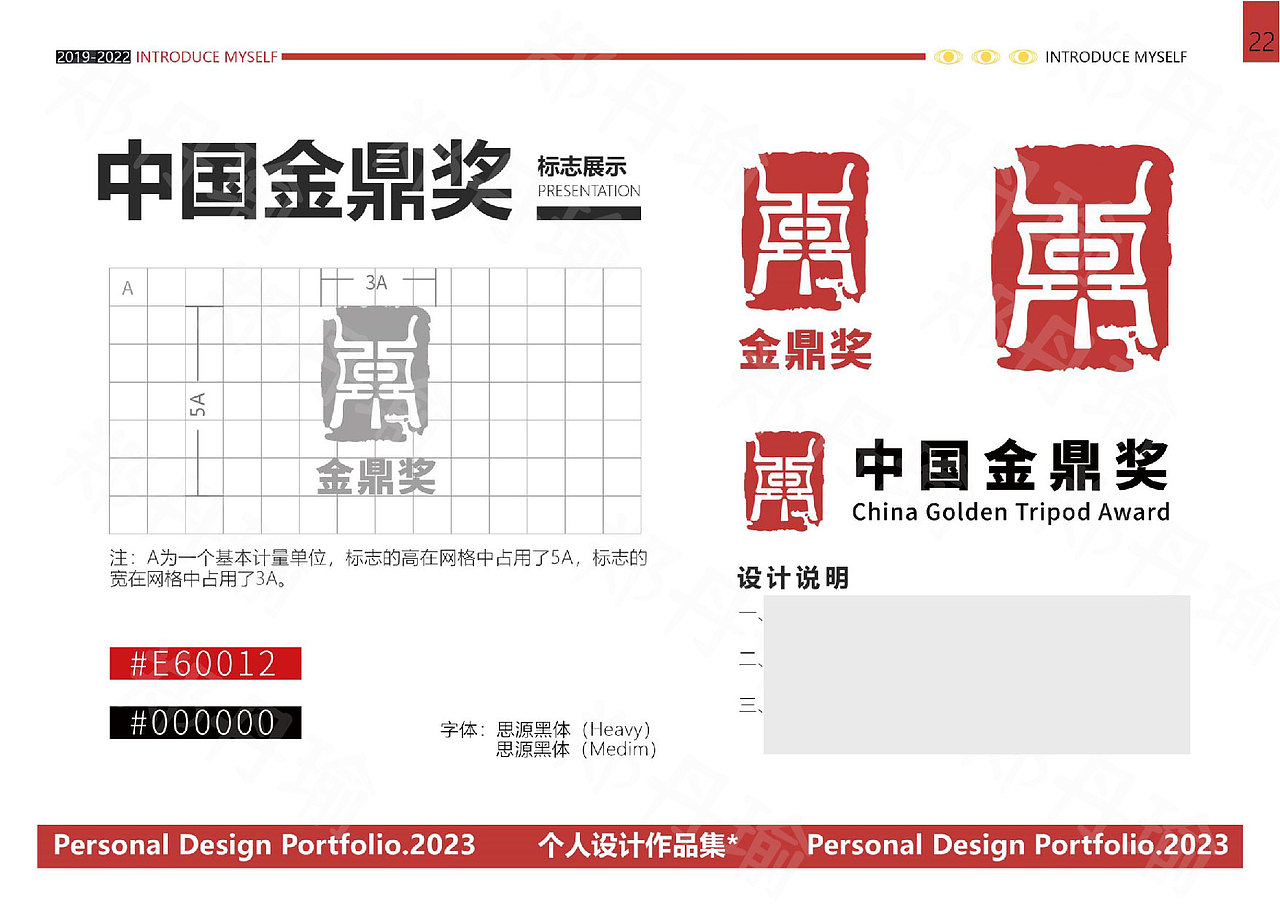Click the red 金鼎奖 text under seal
The height and width of the screenshot is (905, 1280).
coord(806,350)
